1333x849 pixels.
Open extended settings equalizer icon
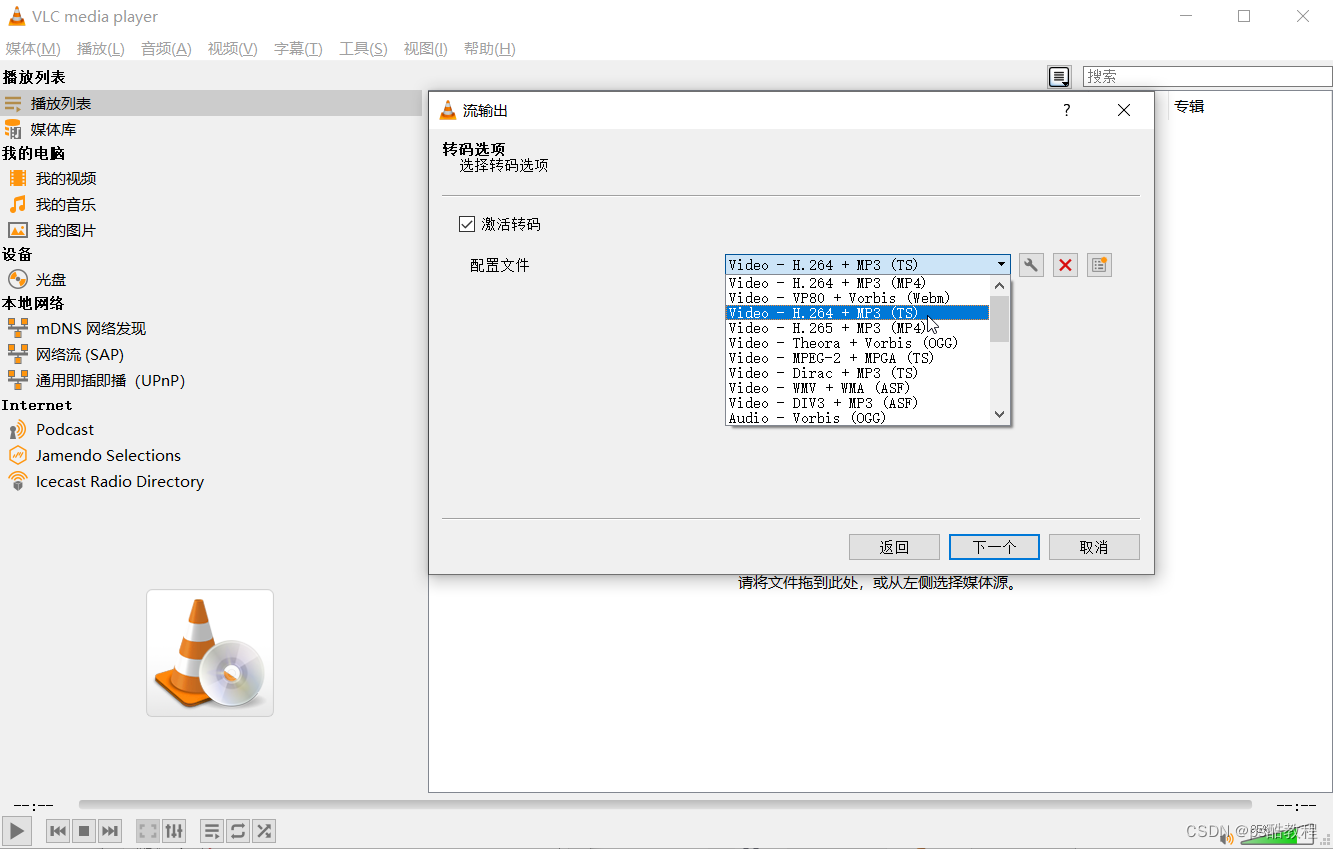pyautogui.click(x=174, y=830)
